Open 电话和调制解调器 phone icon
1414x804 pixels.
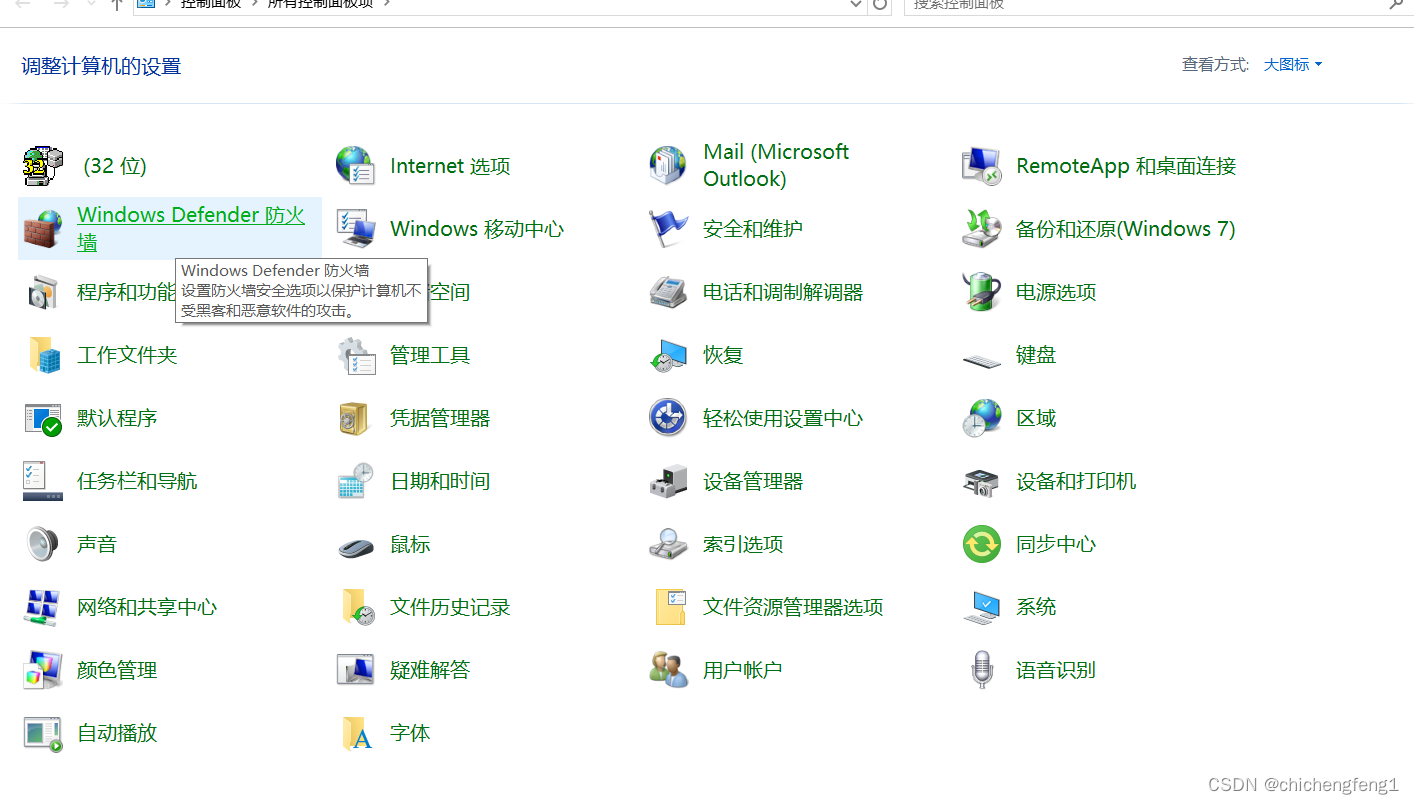668,292
